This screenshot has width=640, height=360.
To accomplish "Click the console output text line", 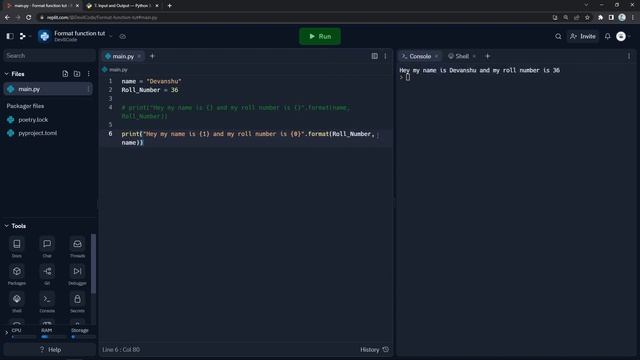I will click(480, 70).
